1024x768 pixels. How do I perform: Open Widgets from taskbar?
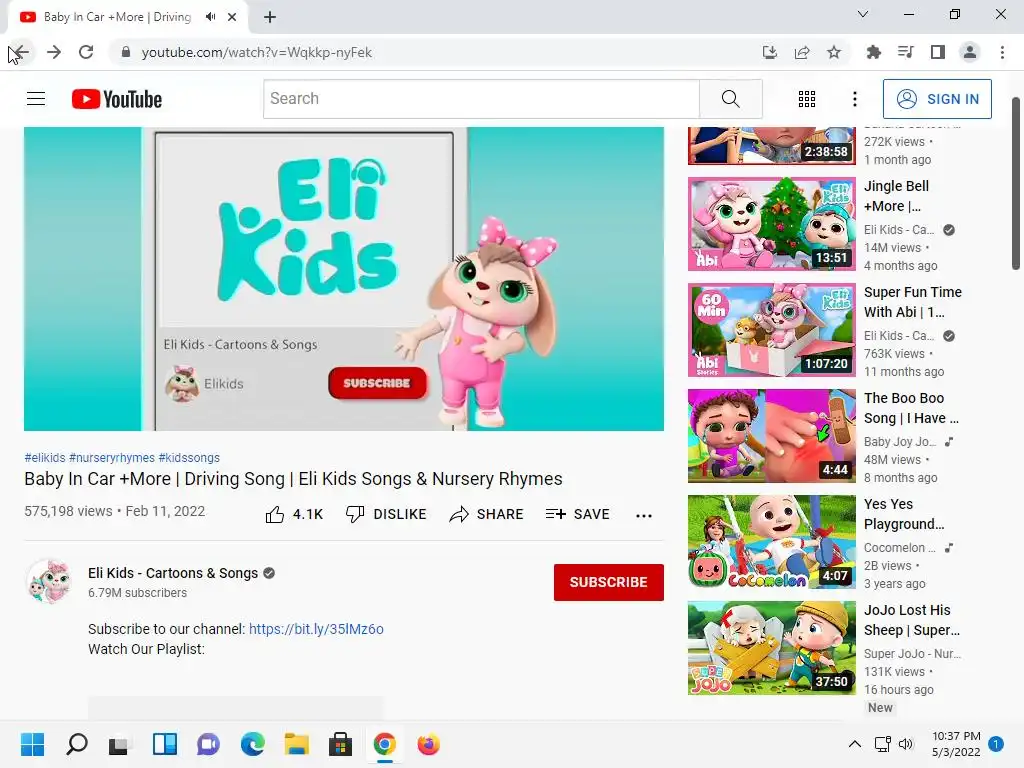[x=165, y=744]
